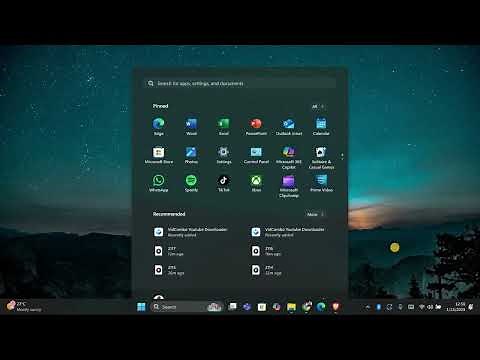
Task: Launch Word from the Pinned section
Action: 191,126
